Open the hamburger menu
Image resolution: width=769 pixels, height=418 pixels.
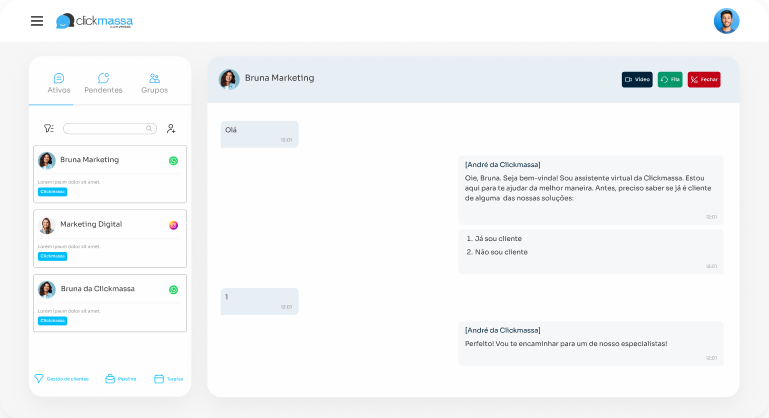pyautogui.click(x=37, y=21)
